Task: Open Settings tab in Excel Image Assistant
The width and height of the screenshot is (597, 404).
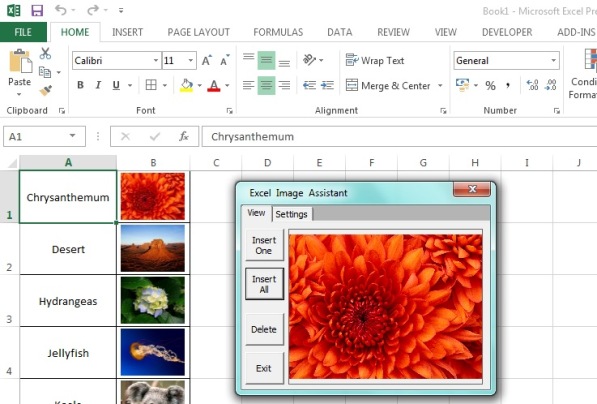Action: click(291, 214)
